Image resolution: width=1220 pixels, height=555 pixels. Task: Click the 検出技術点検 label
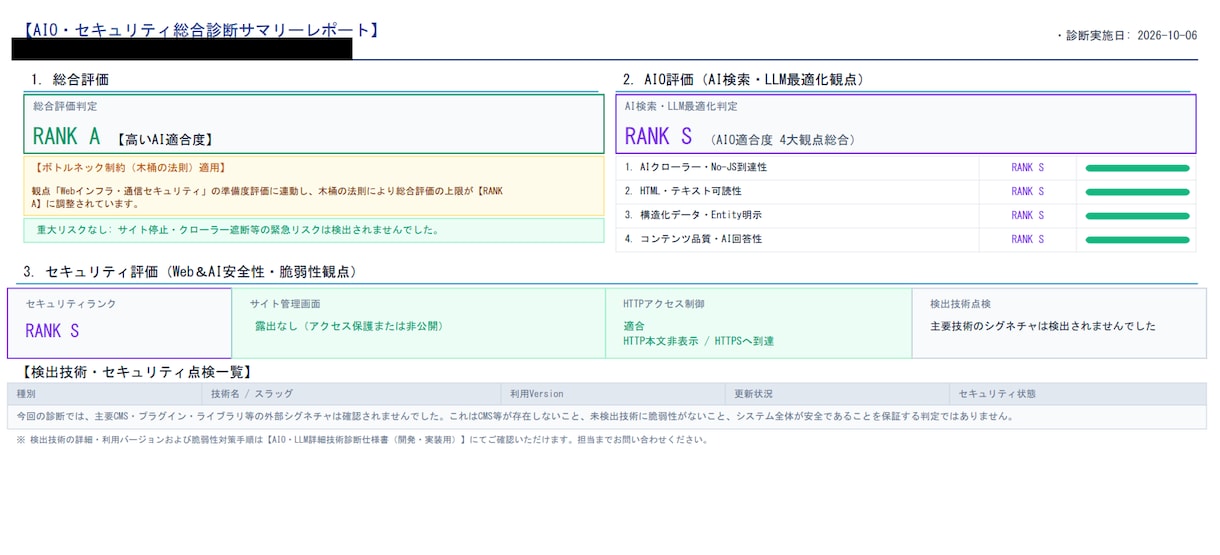[960, 303]
